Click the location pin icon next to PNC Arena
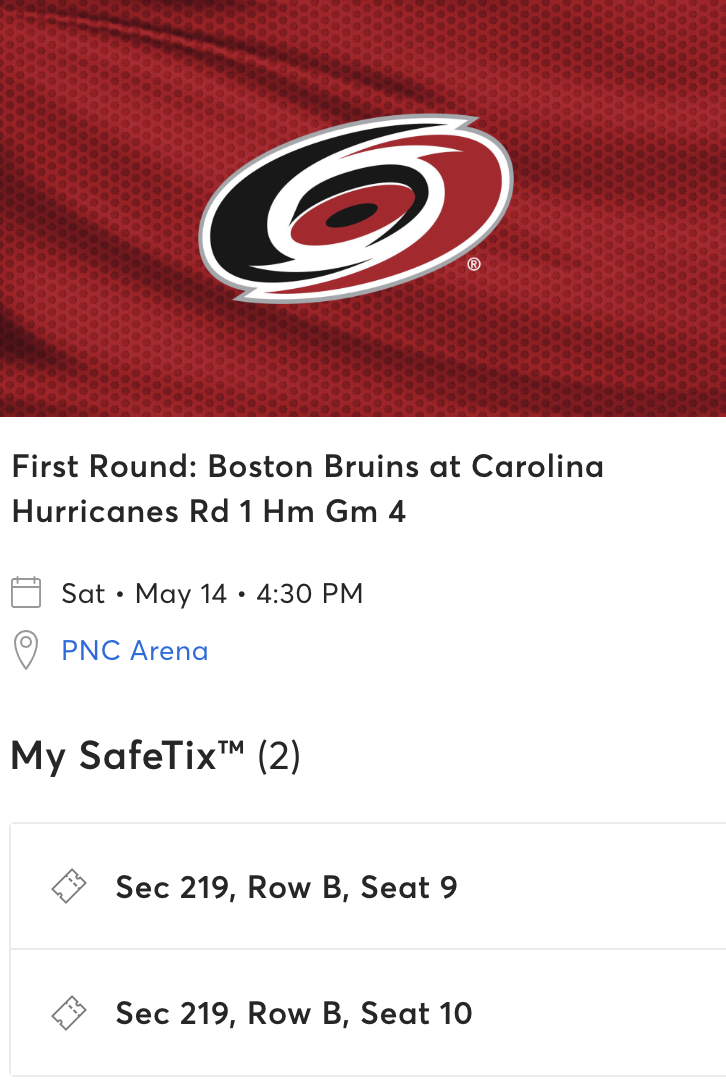This screenshot has width=726, height=1087. pos(24,649)
